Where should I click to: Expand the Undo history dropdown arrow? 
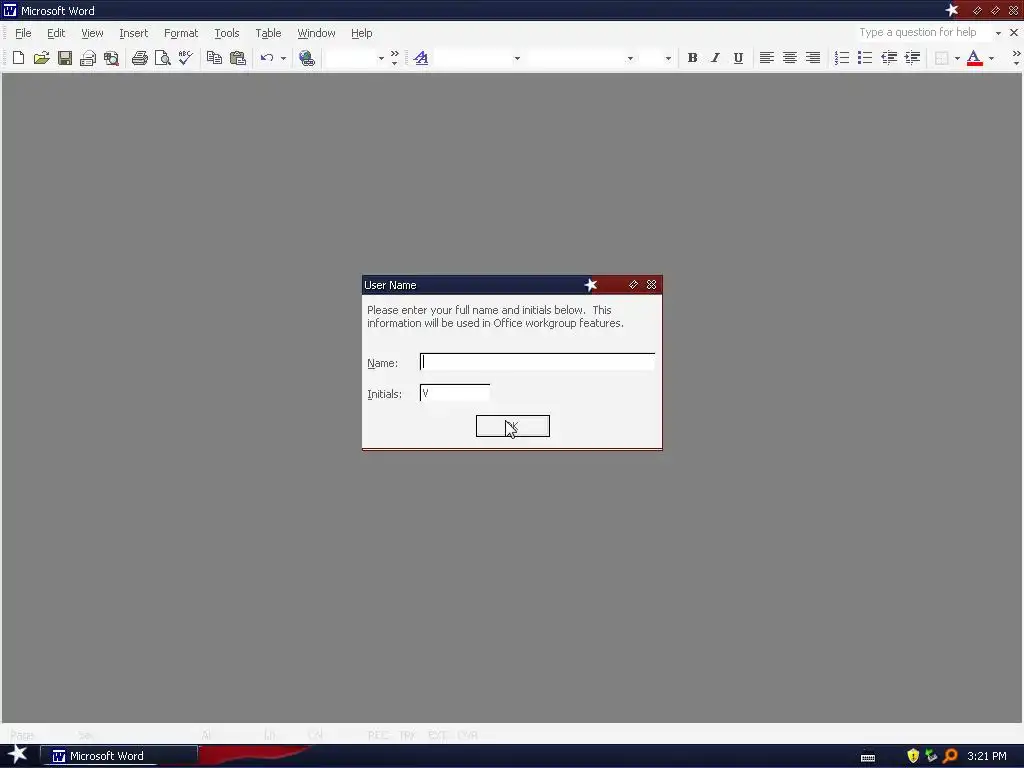(283, 58)
